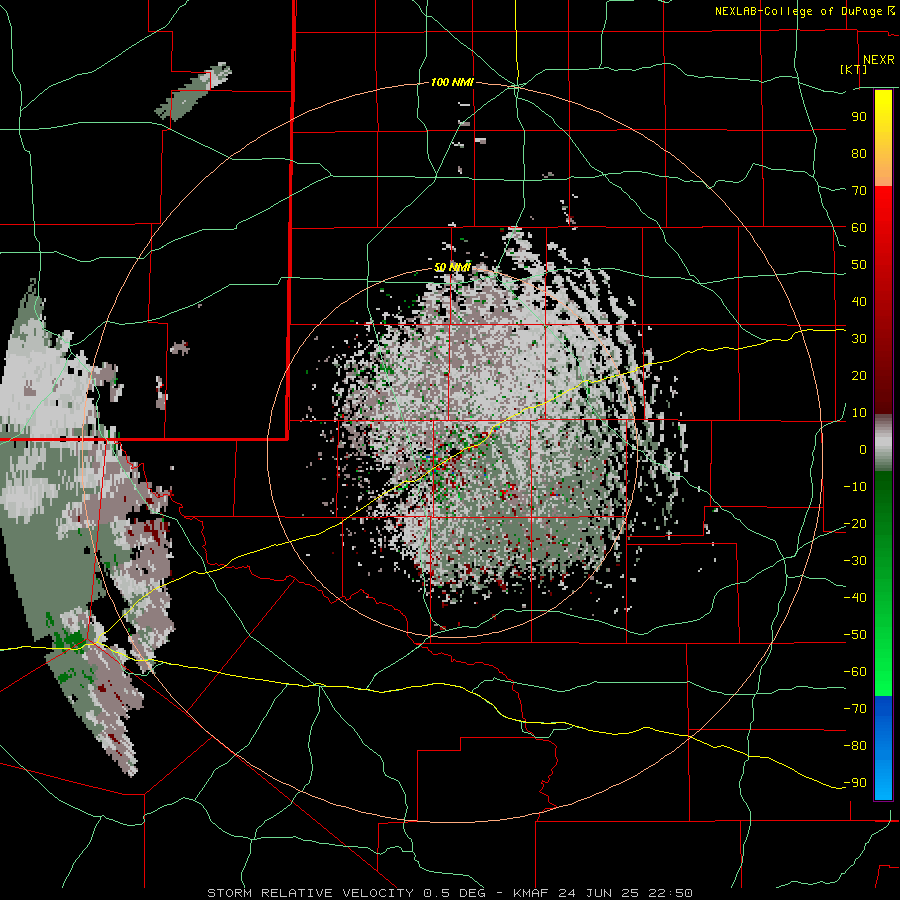Click the positive "30" scale value
This screenshot has height=900, width=900.
point(859,339)
